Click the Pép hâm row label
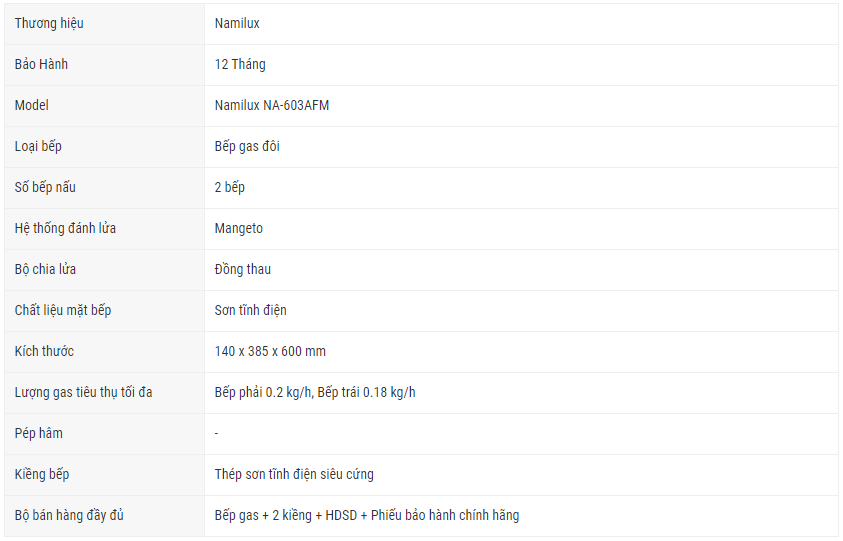Image resolution: width=843 pixels, height=541 pixels. 39,433
